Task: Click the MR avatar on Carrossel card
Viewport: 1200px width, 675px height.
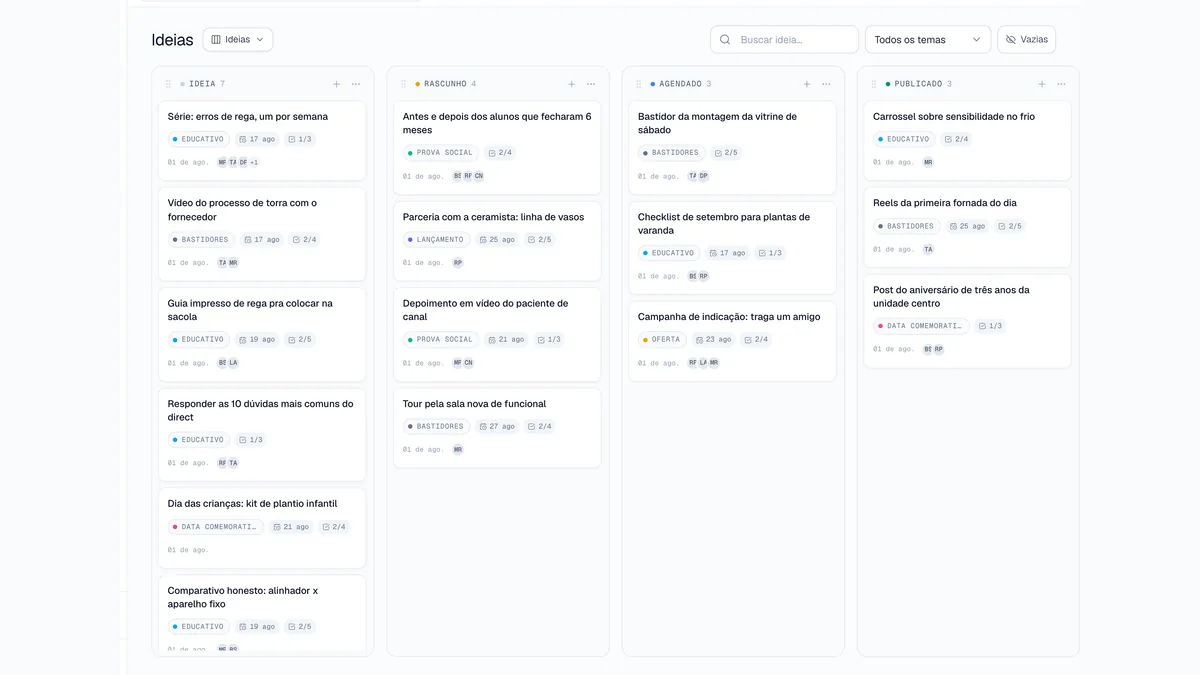Action: coord(928,162)
